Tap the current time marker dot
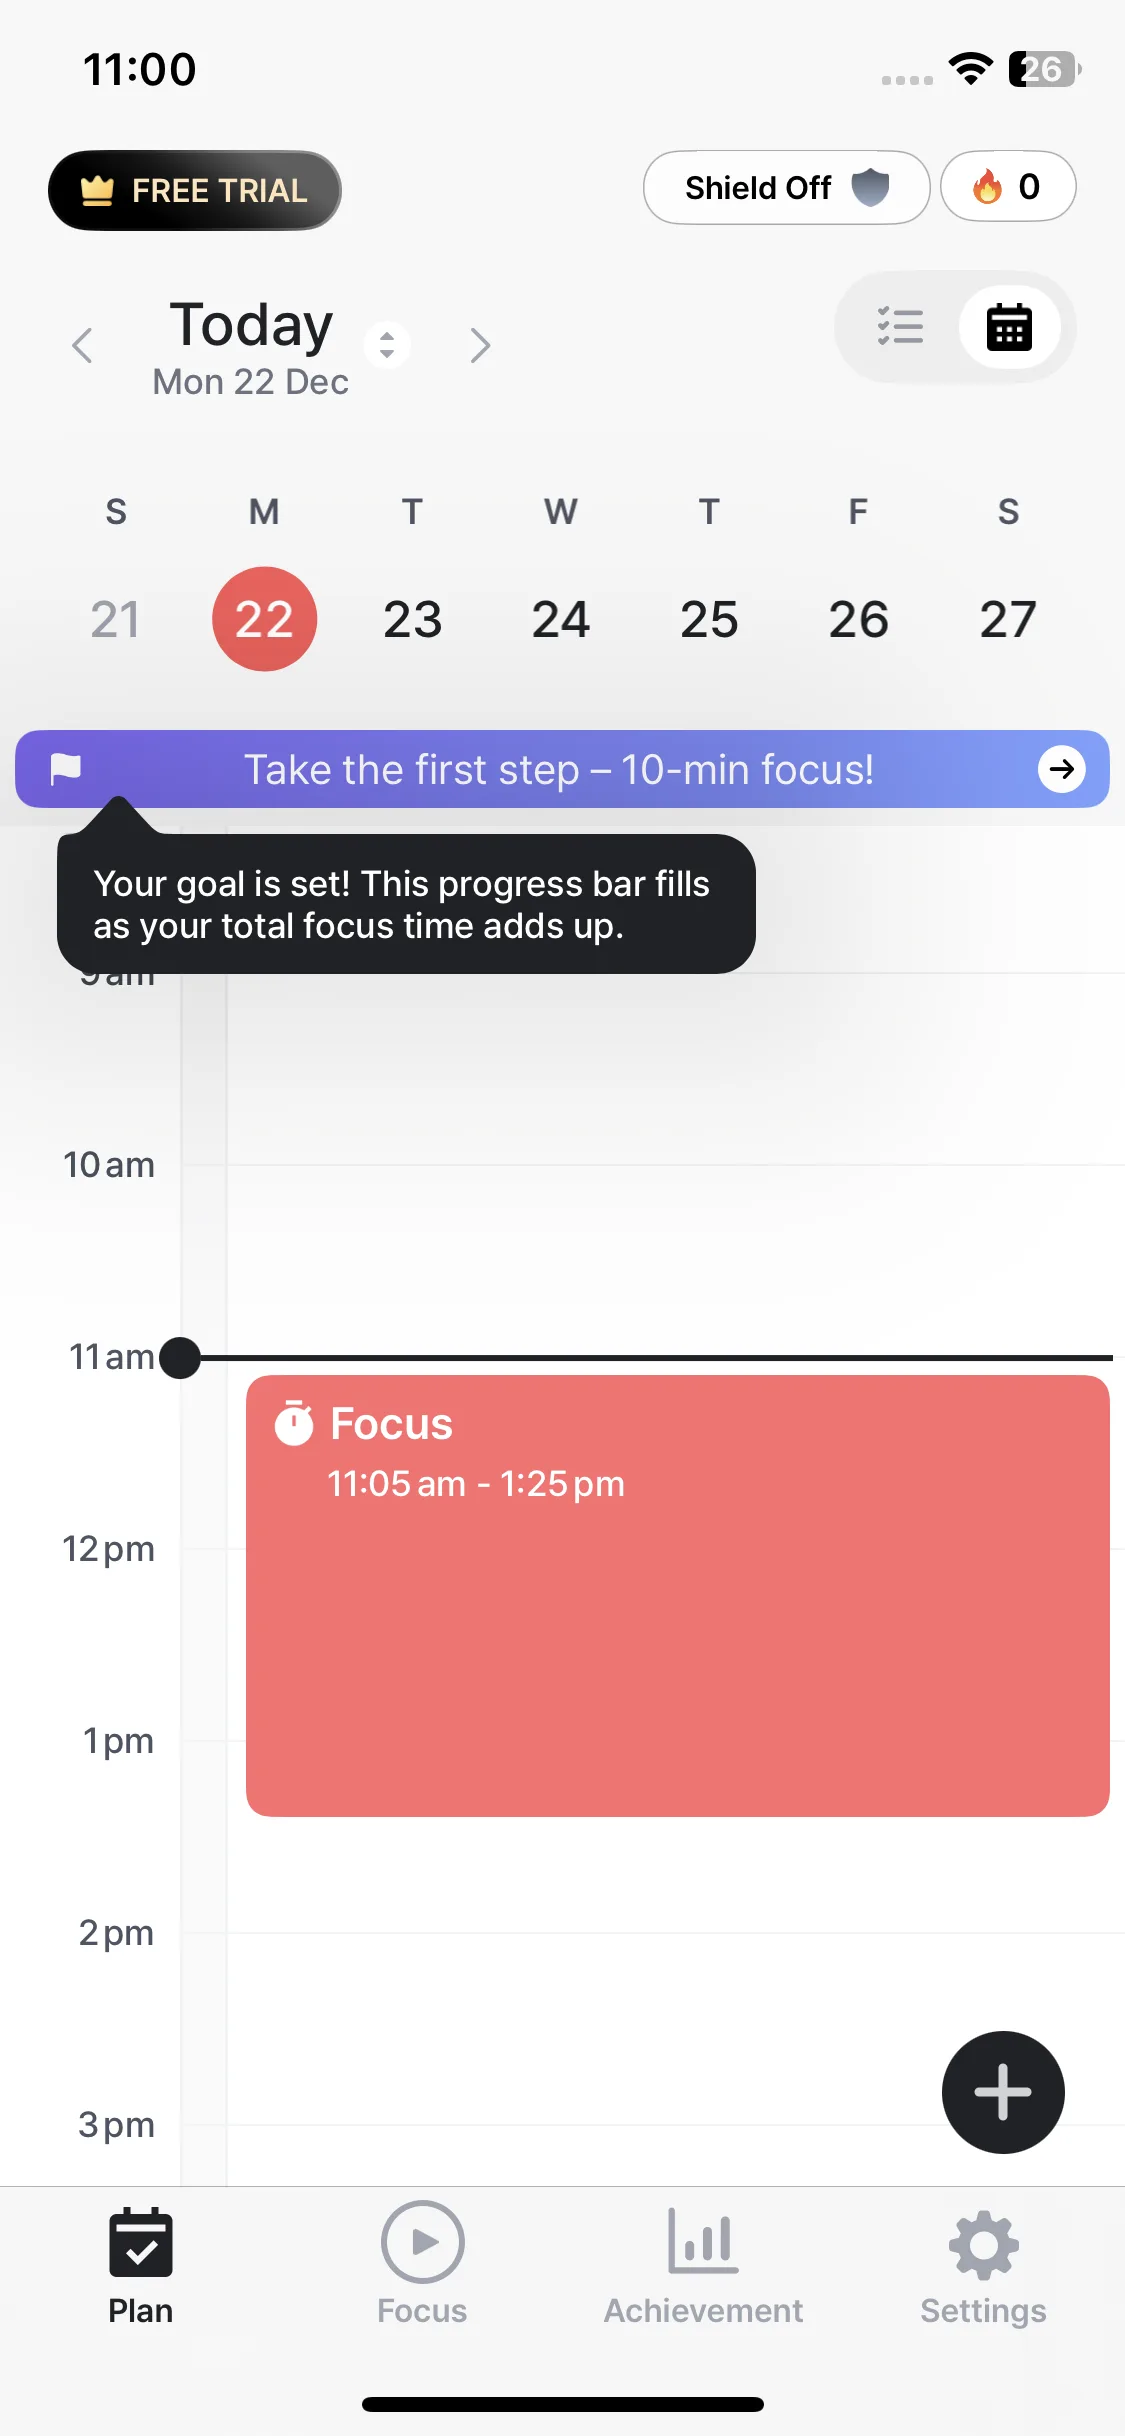The height and width of the screenshot is (2436, 1125). [180, 1358]
